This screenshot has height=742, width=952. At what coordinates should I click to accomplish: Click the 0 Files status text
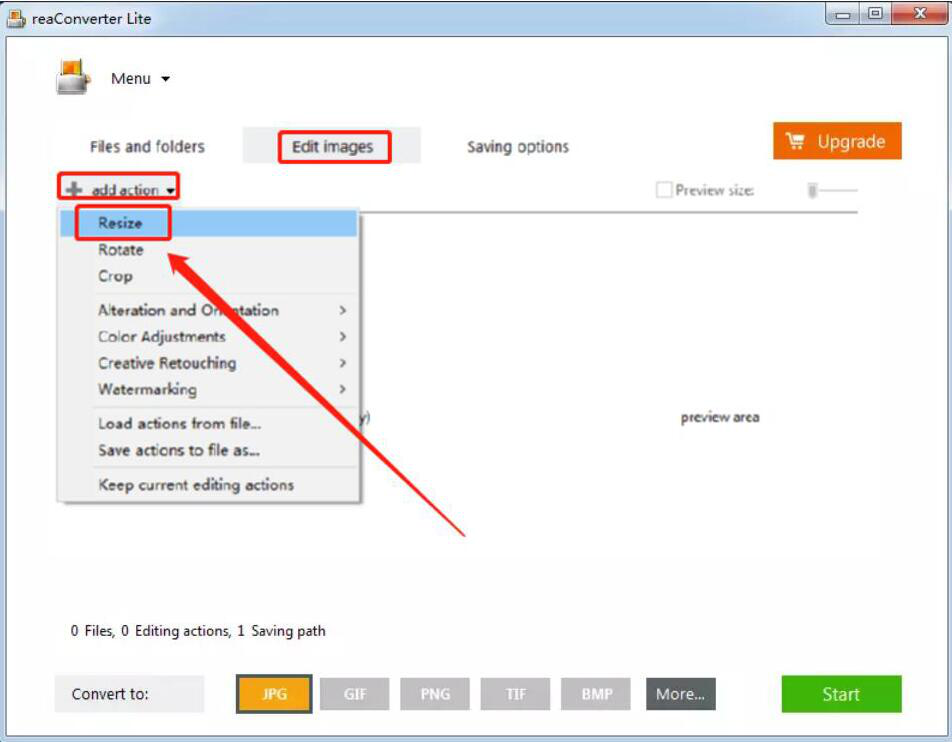coord(92,631)
